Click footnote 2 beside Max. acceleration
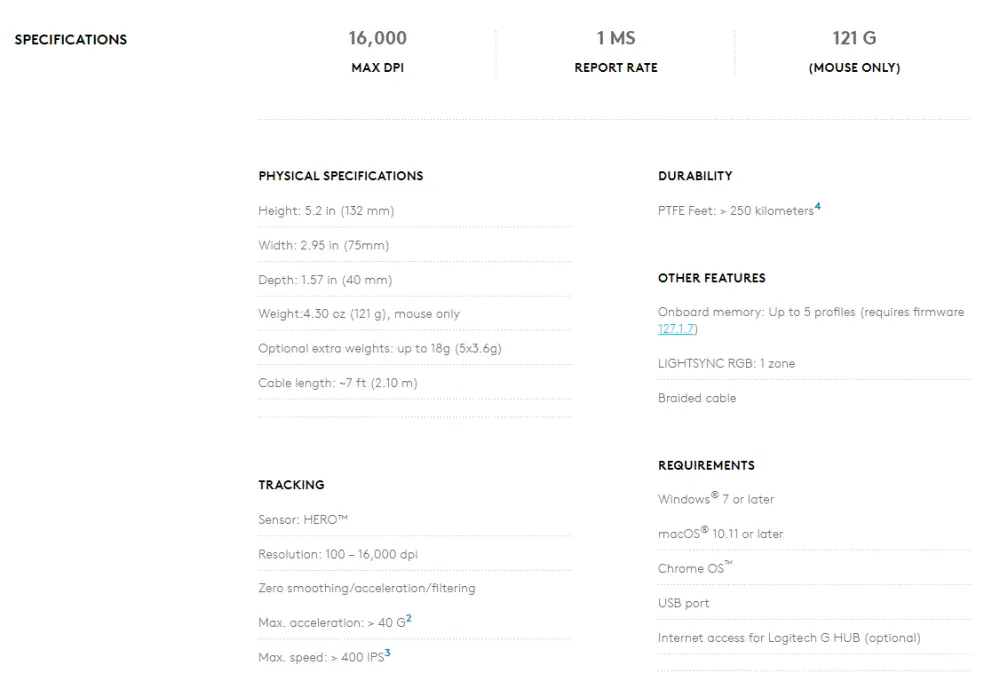The width and height of the screenshot is (1000, 697). (409, 618)
